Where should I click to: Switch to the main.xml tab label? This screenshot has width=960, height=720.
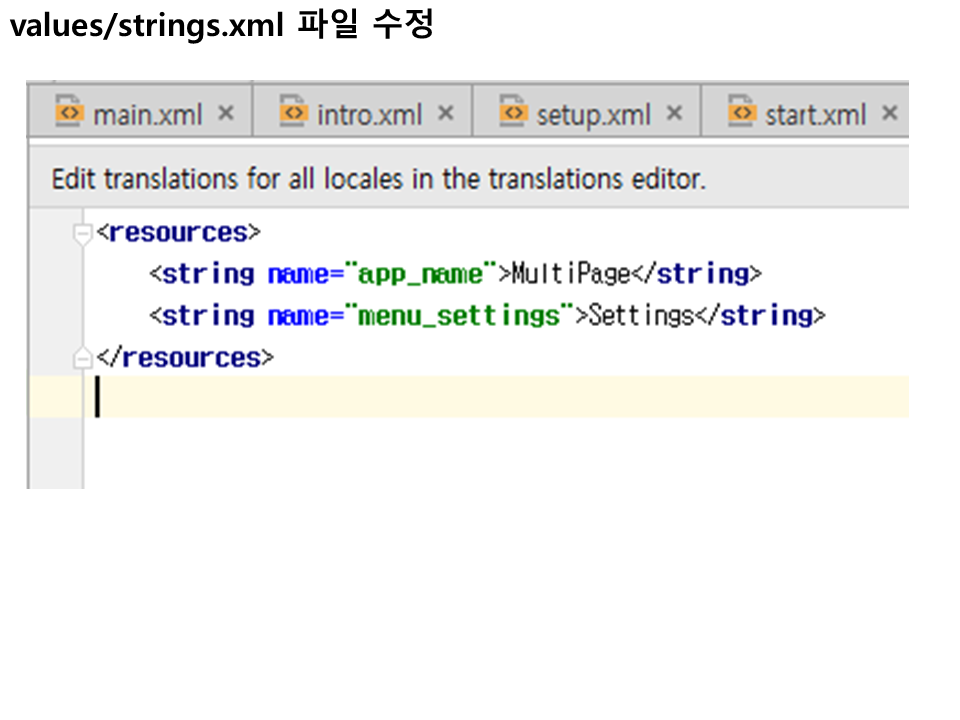point(147,115)
